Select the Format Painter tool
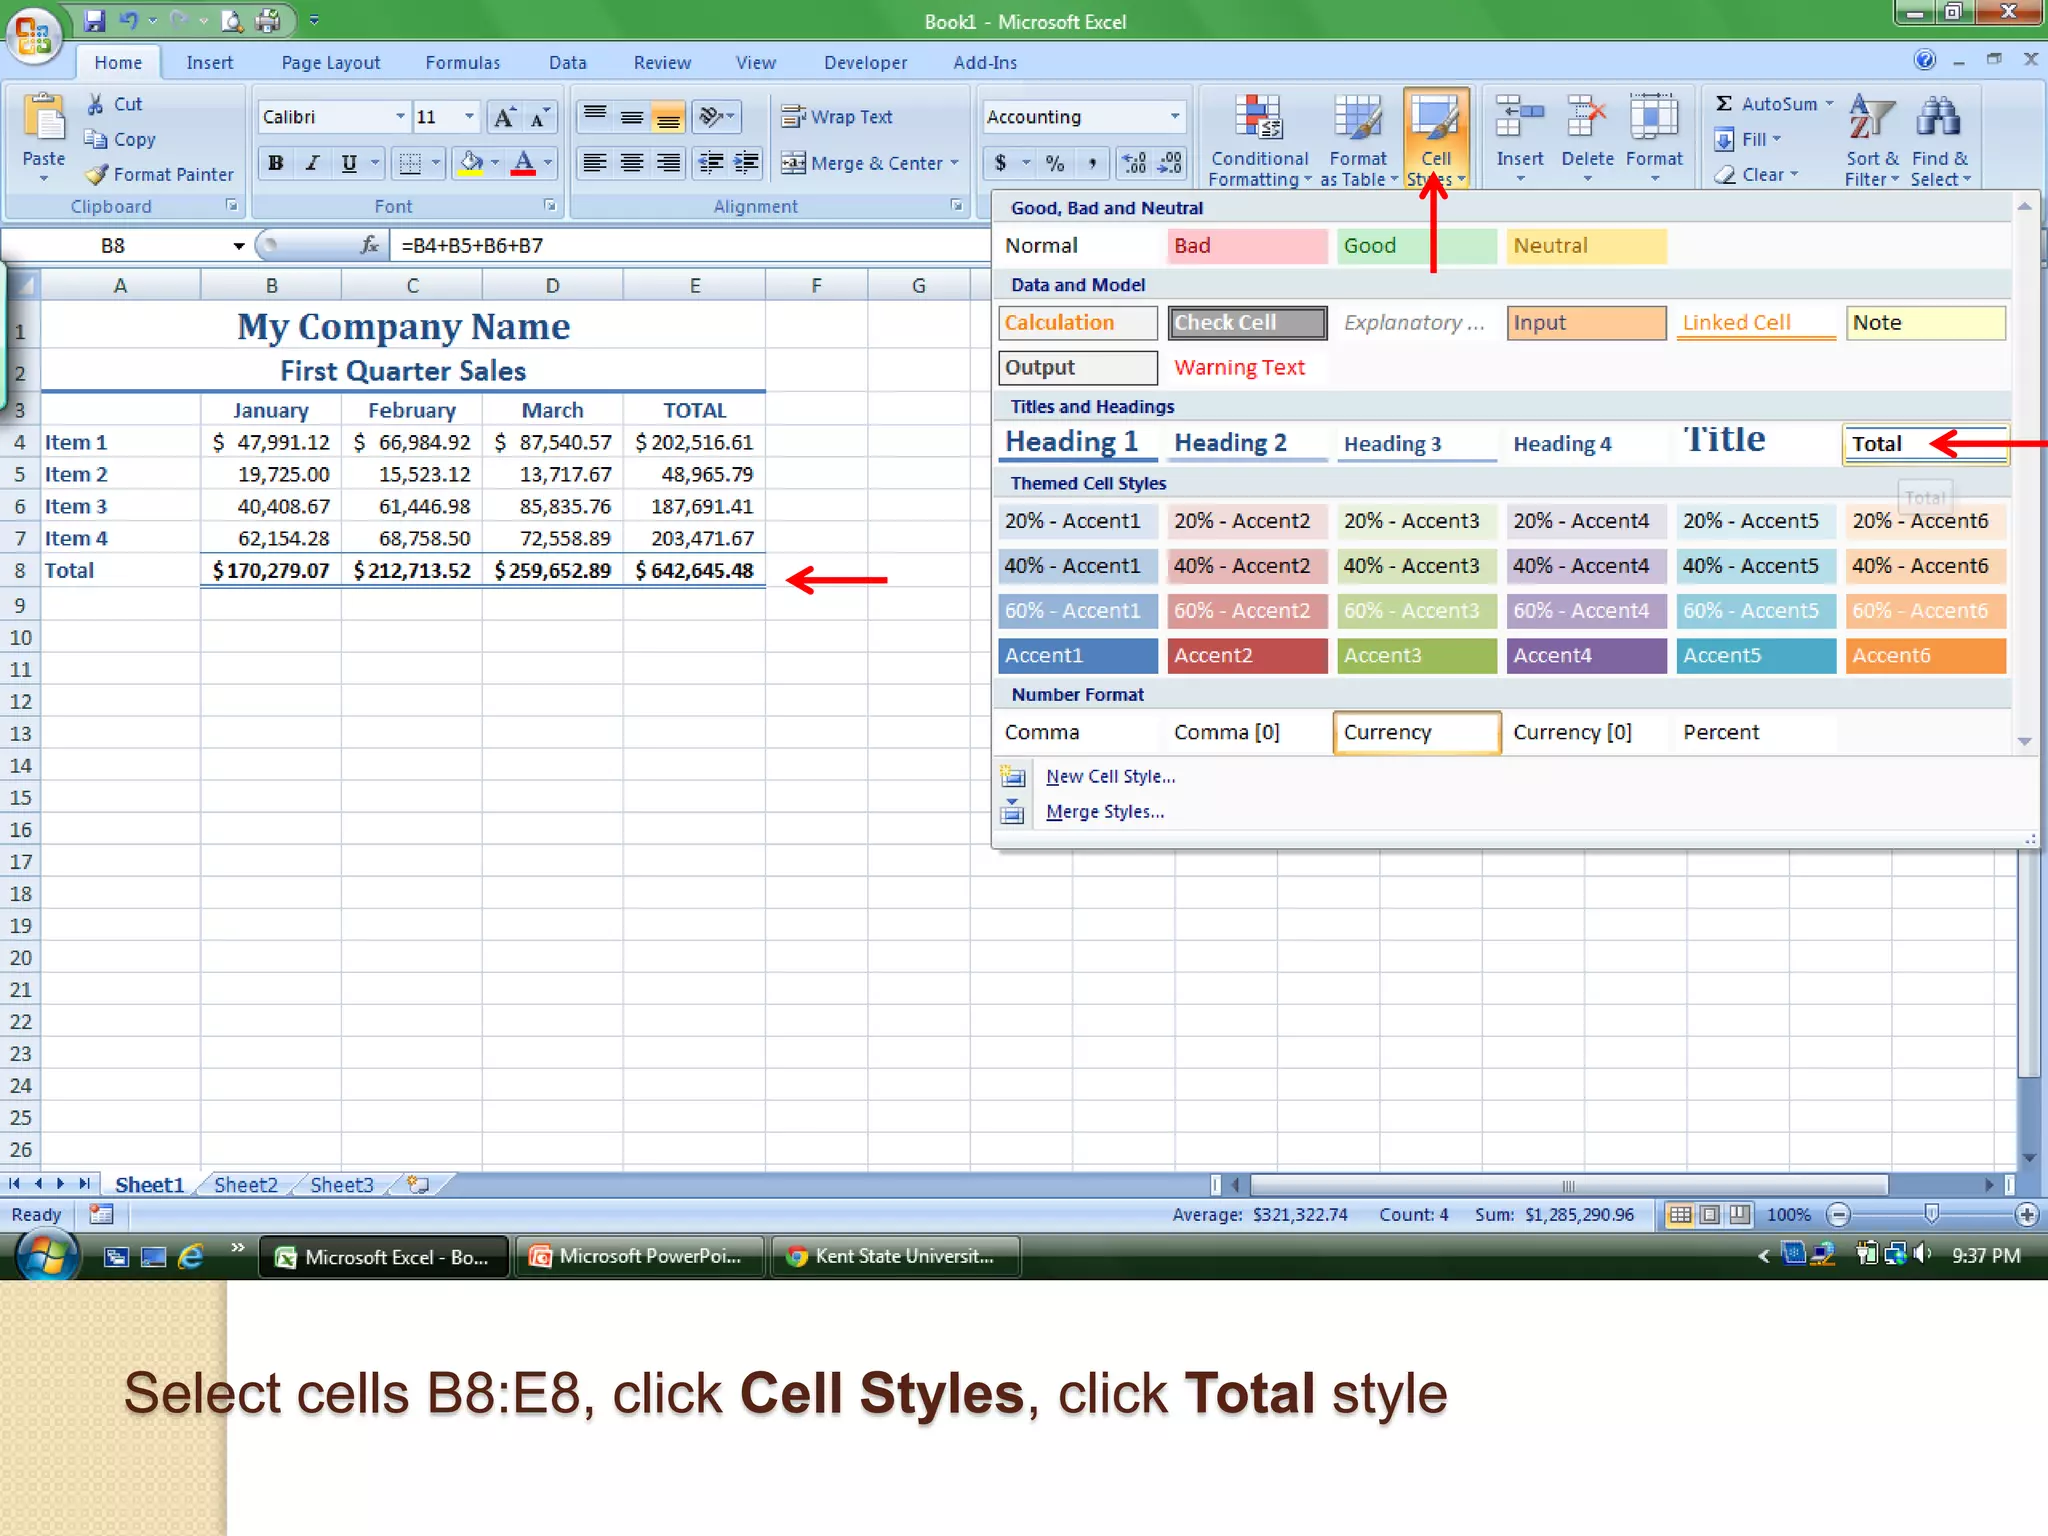Screen dimensions: 2048x1536 point(160,174)
